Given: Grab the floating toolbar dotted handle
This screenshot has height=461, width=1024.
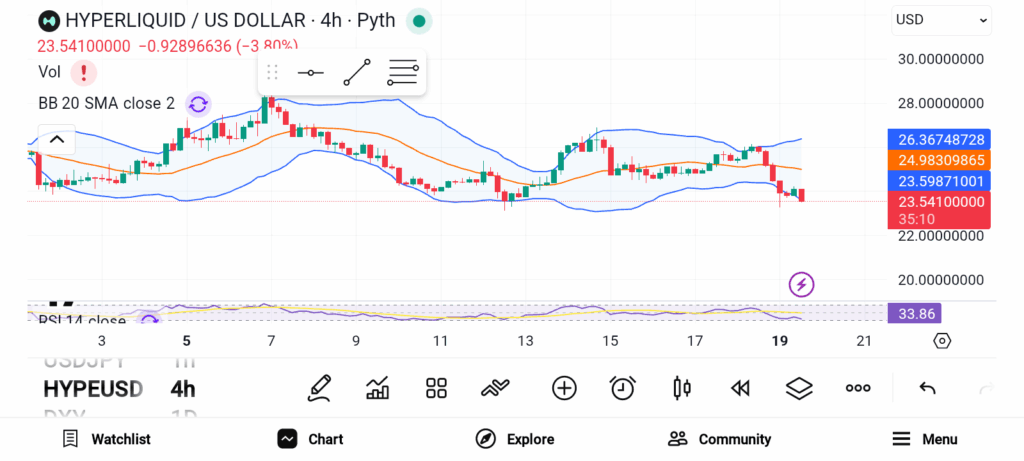Looking at the screenshot, I should (272, 72).
